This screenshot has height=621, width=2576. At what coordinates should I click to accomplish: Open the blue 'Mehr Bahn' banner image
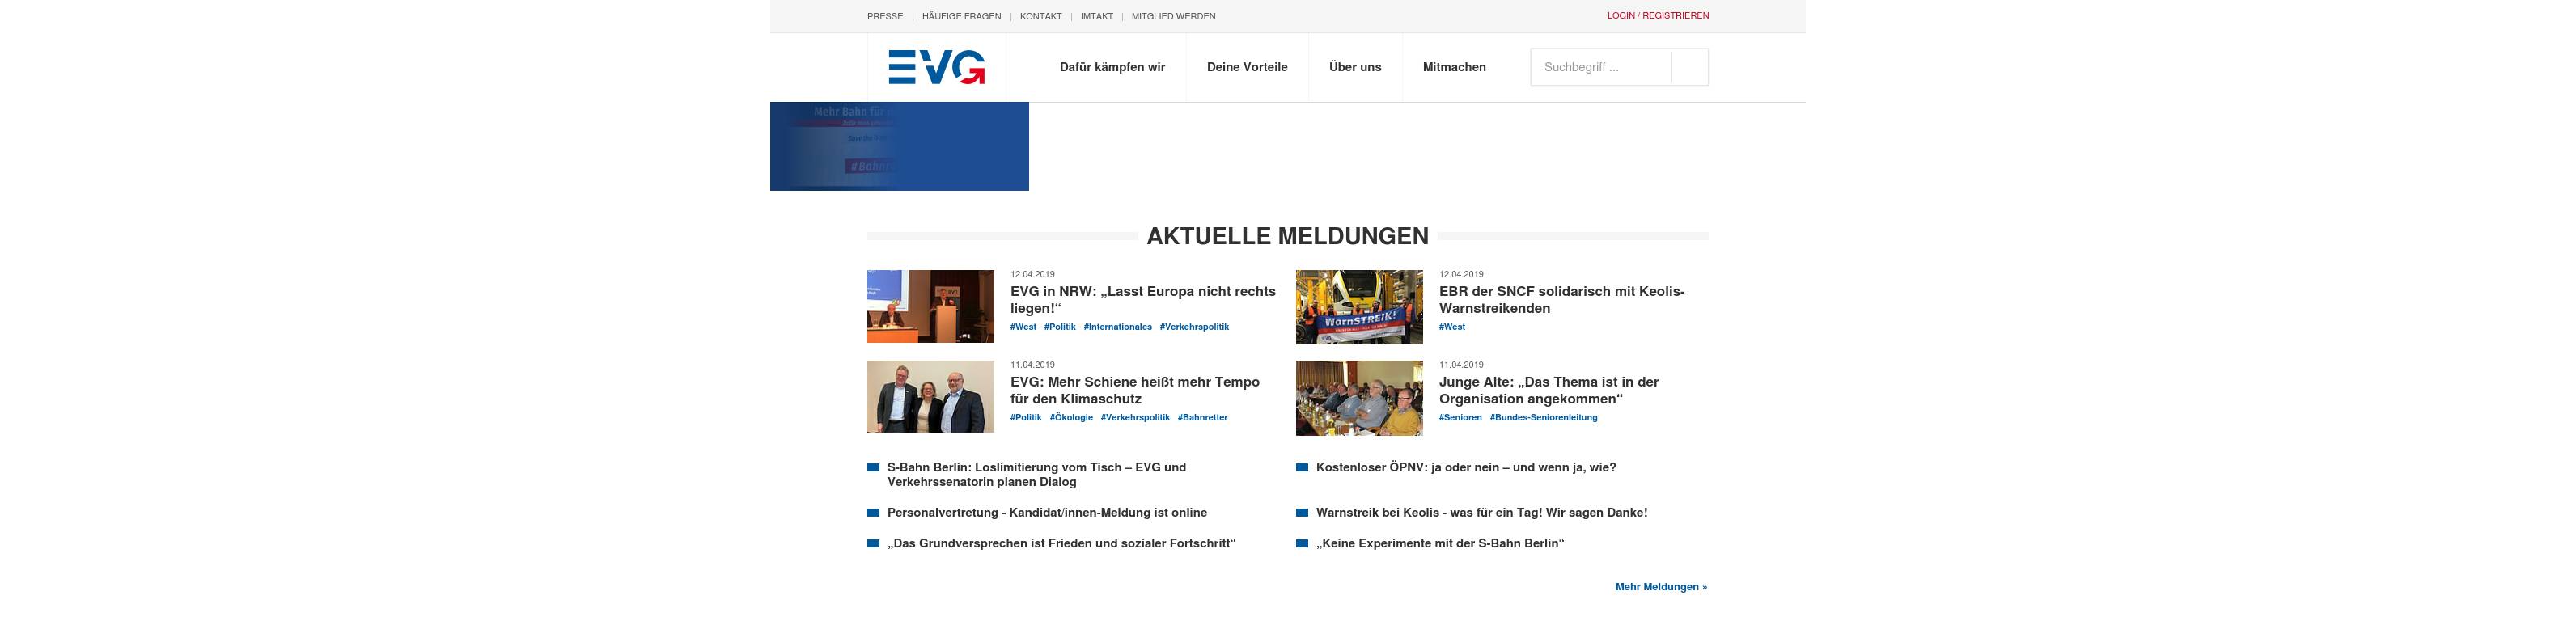pos(898,146)
